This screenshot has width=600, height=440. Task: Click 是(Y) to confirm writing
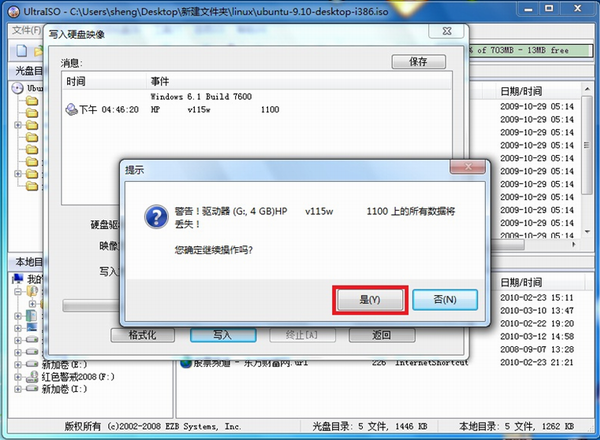click(370, 300)
